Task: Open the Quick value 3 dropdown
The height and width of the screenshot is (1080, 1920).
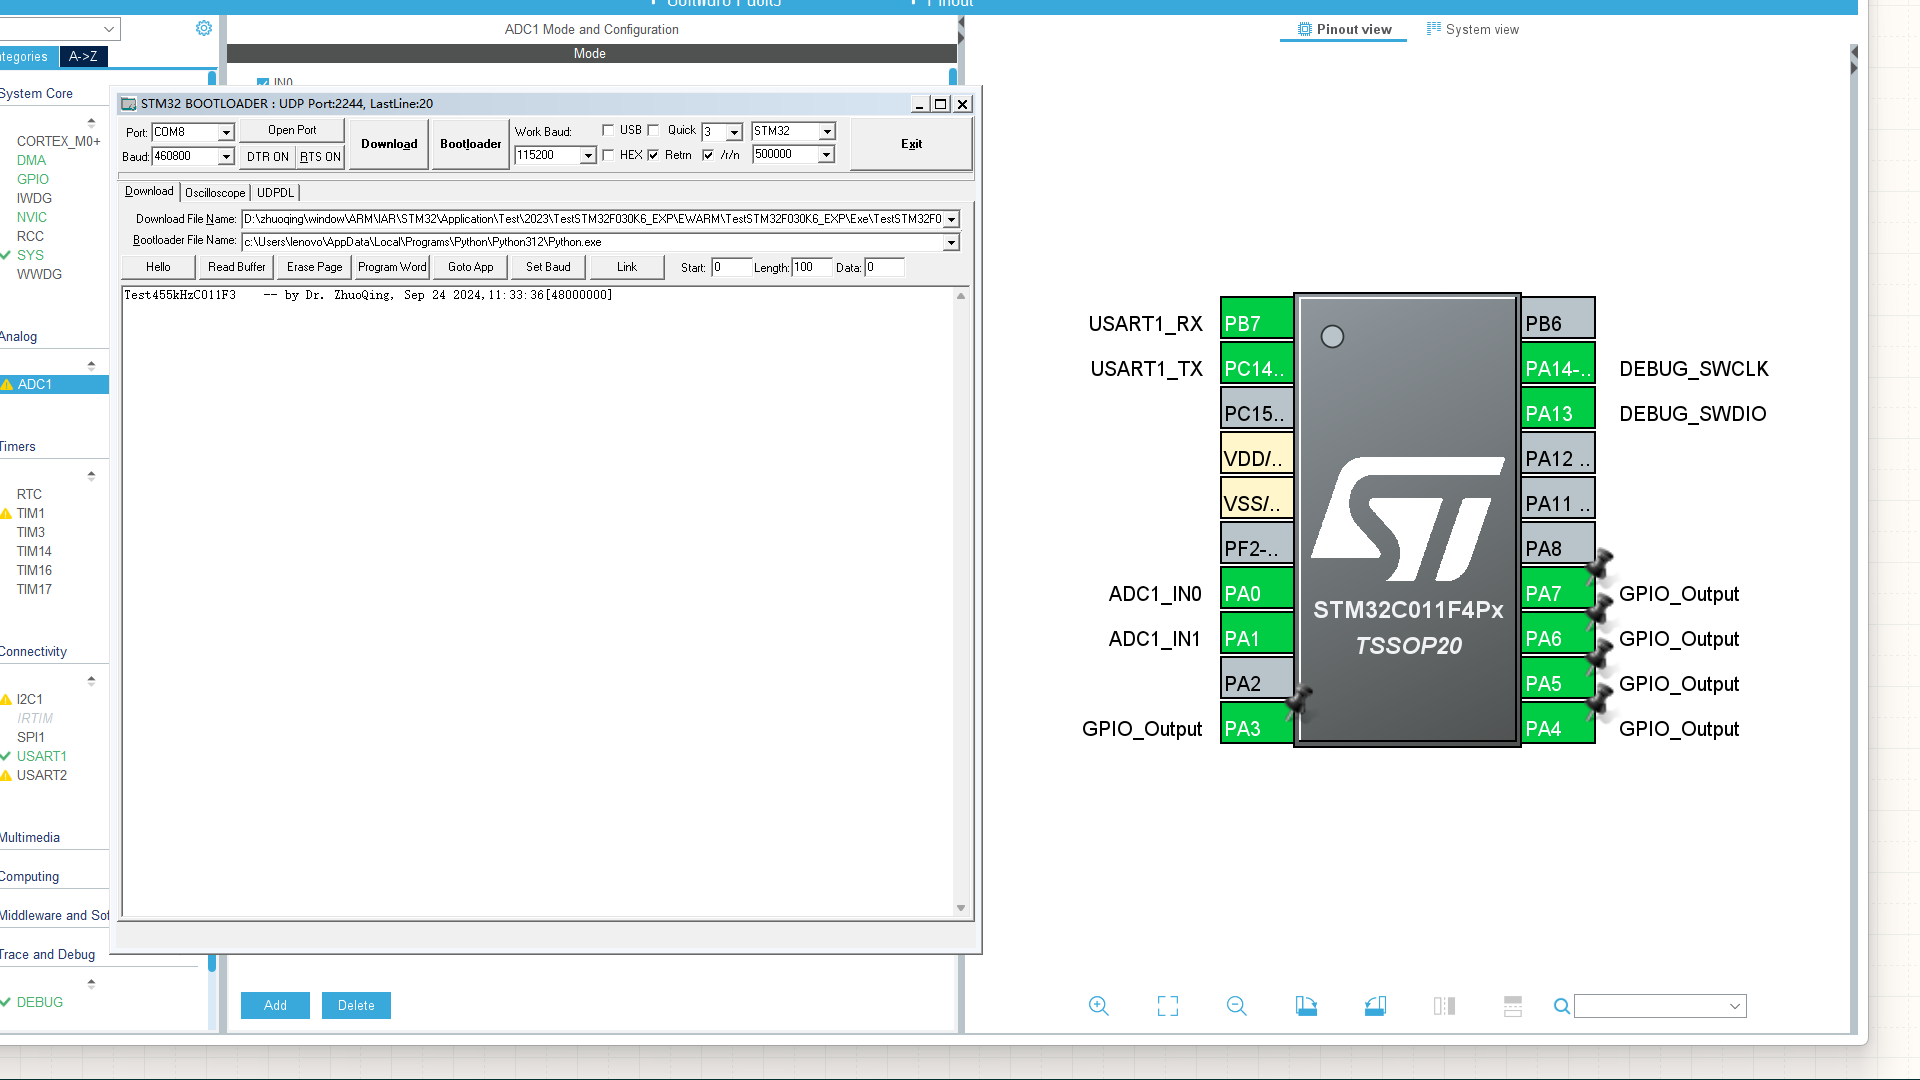Action: click(x=735, y=132)
